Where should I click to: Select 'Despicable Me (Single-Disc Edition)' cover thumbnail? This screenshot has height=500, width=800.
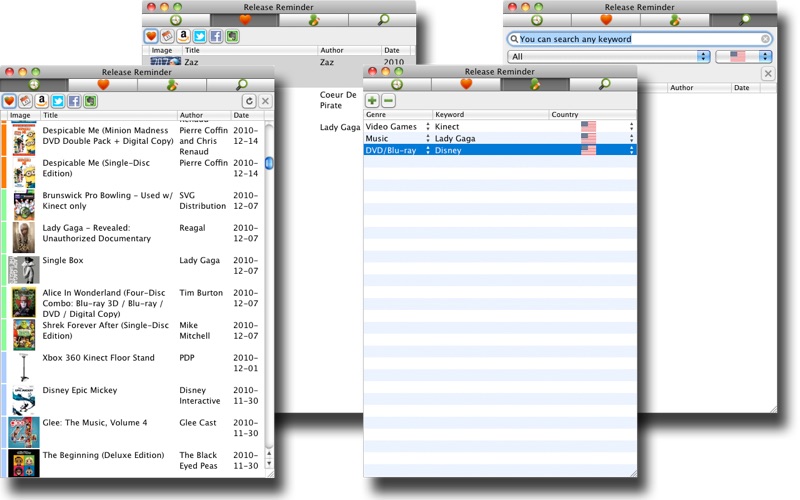coord(24,173)
